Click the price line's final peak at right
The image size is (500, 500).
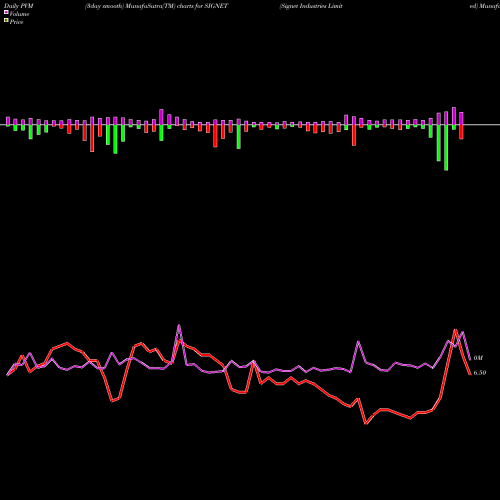click(455, 330)
